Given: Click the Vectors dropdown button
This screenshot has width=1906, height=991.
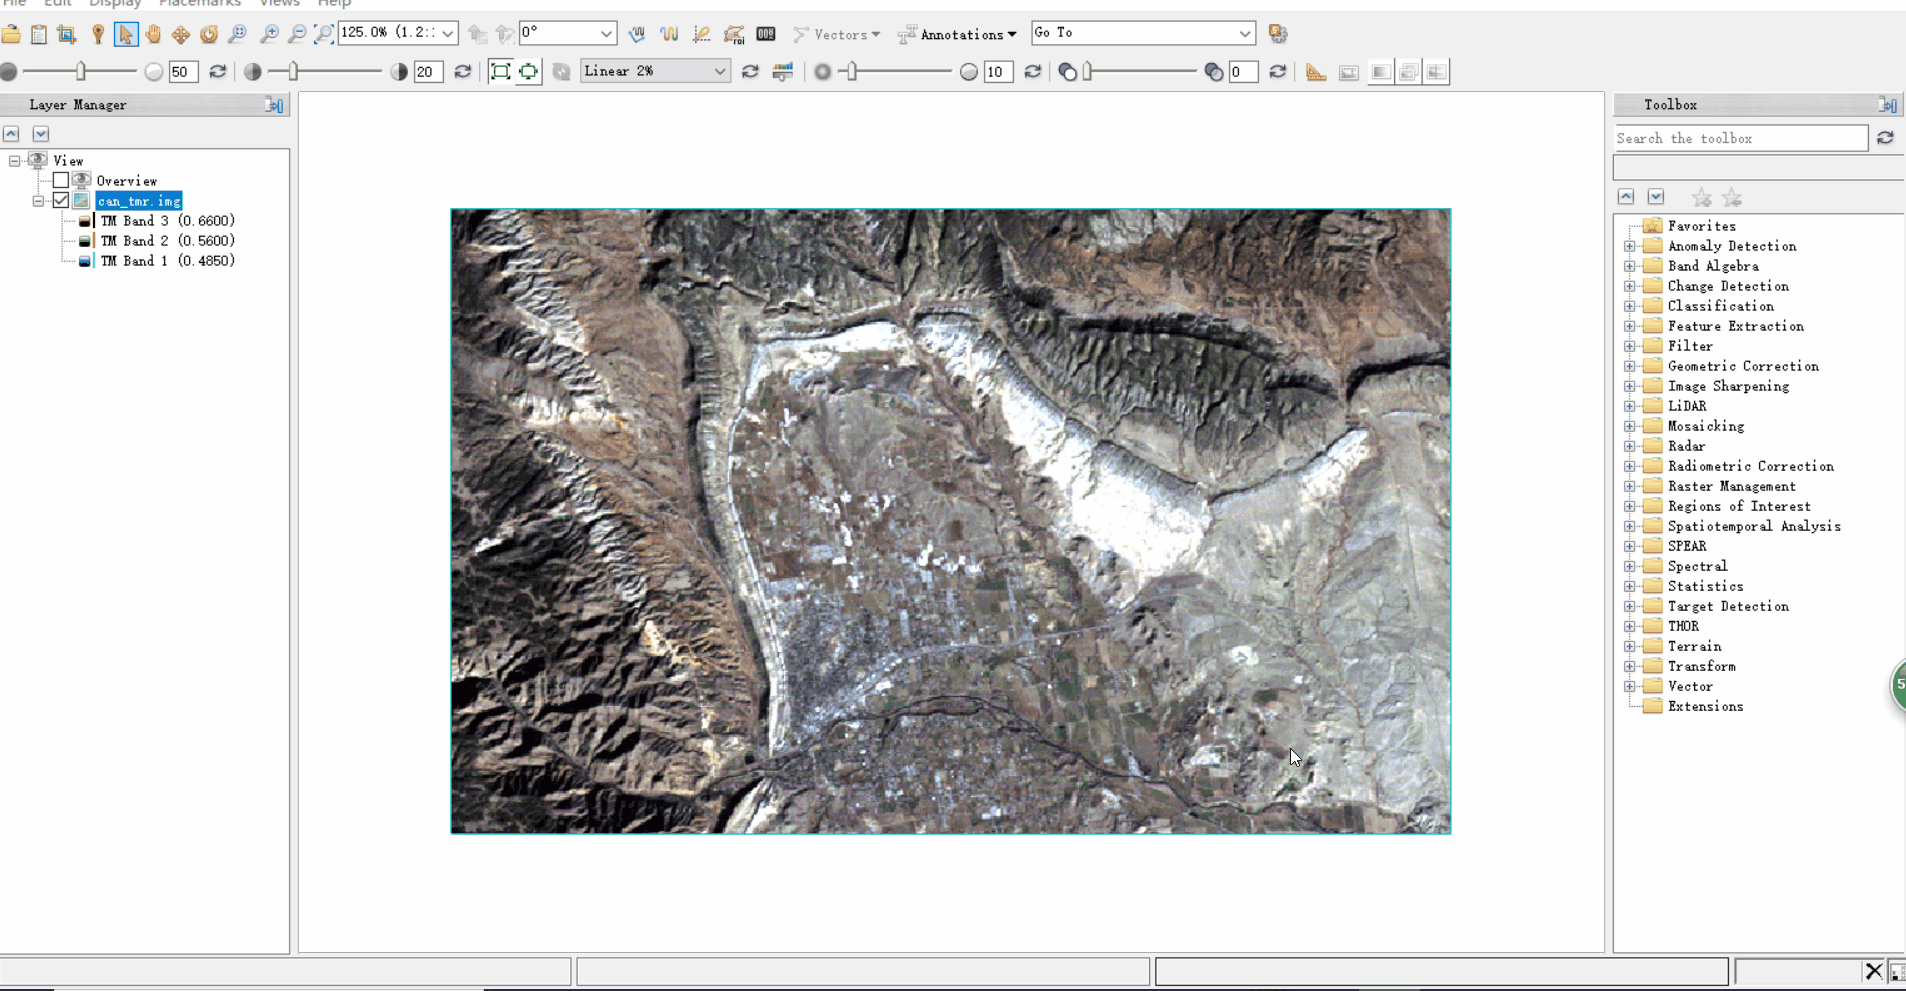Looking at the screenshot, I should [837, 34].
